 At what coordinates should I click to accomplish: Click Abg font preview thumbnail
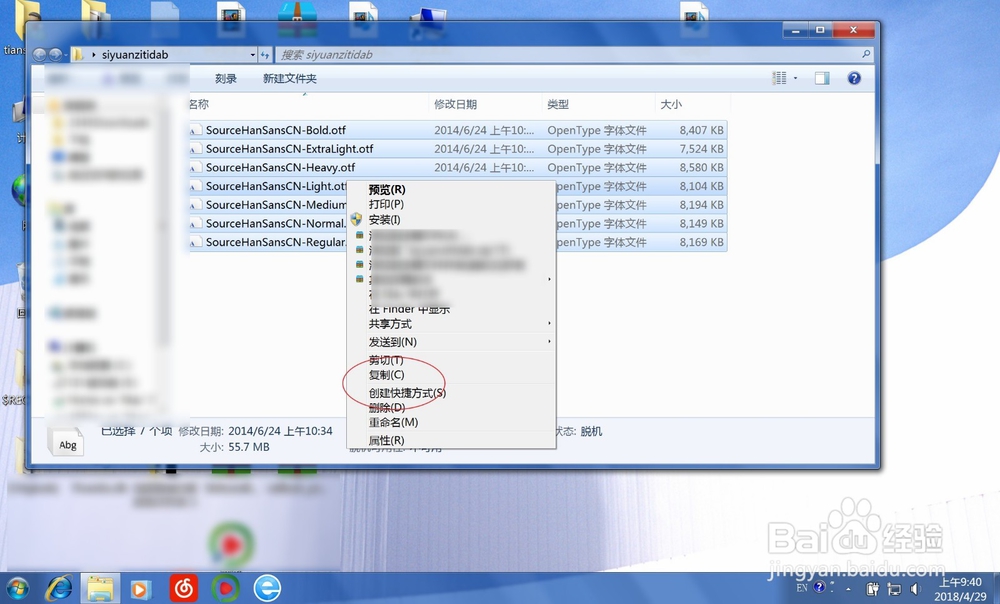pos(66,441)
